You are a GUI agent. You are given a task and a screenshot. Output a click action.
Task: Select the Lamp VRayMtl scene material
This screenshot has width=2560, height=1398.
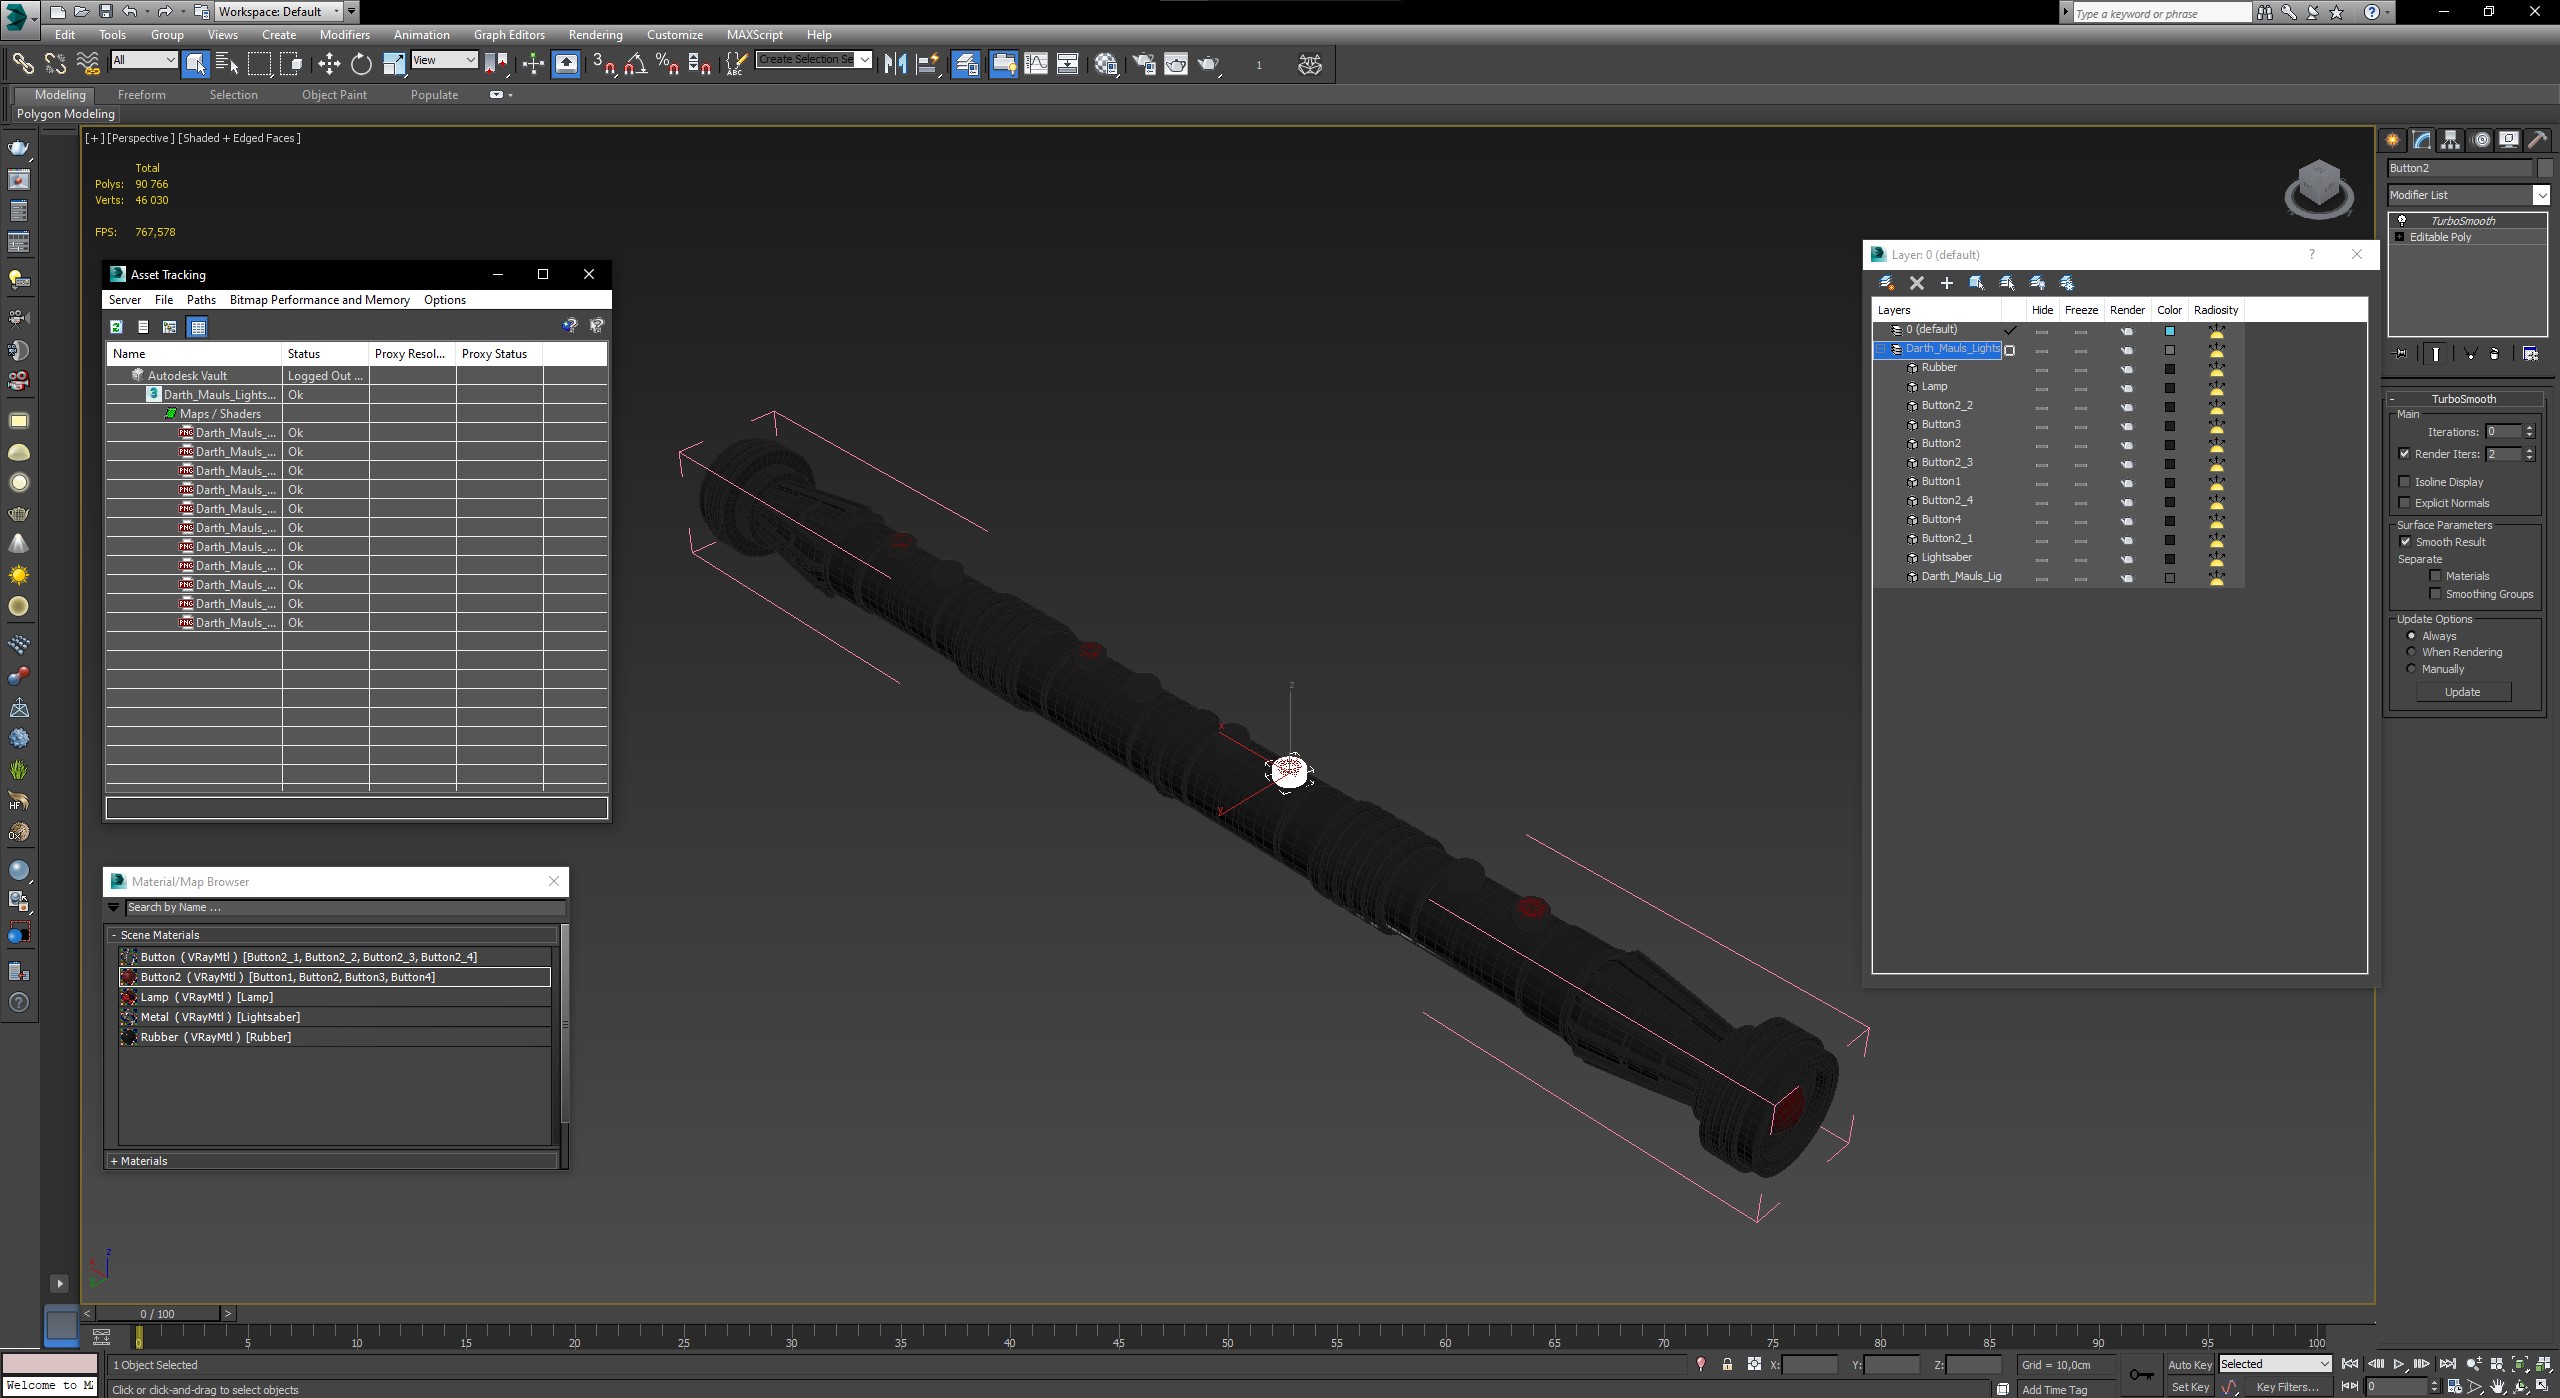click(334, 997)
